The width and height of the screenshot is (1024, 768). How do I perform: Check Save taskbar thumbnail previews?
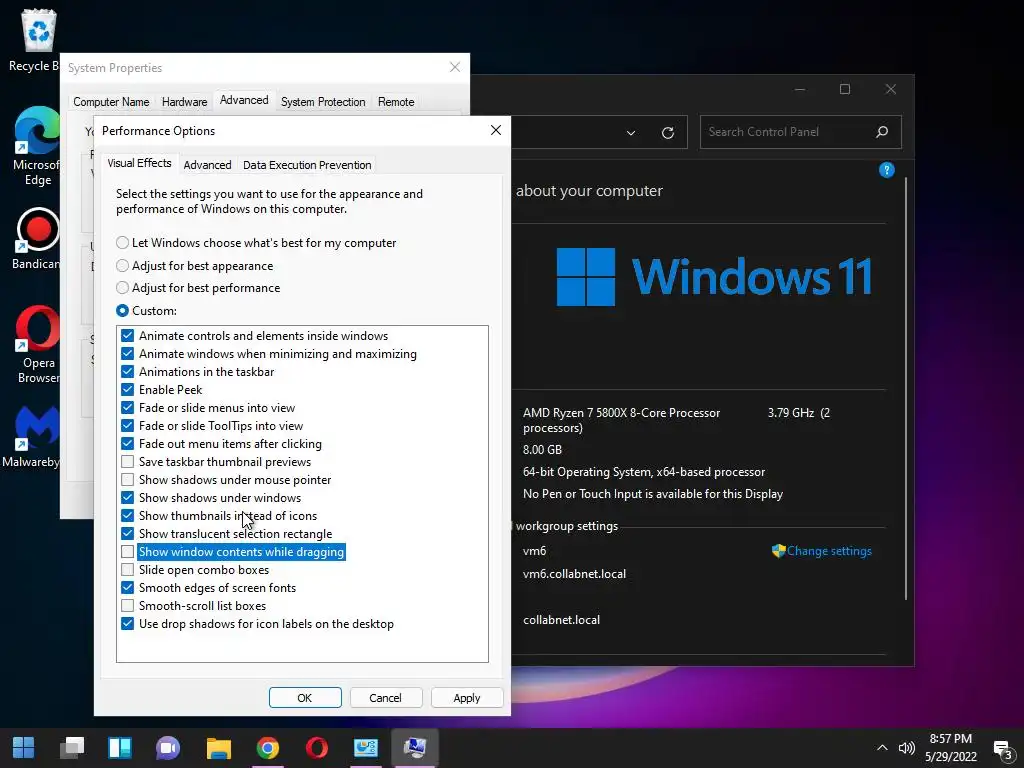point(127,462)
